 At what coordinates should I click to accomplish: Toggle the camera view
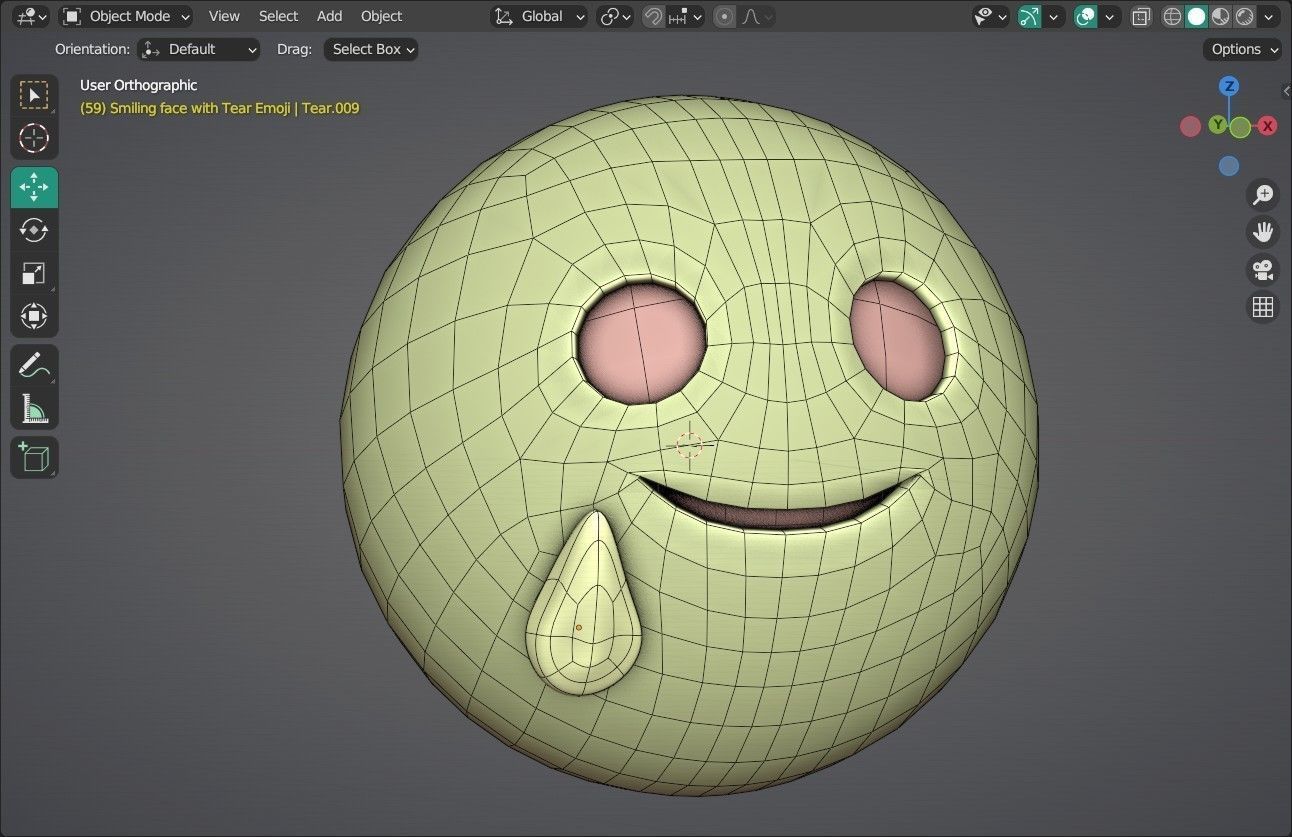[x=1263, y=269]
